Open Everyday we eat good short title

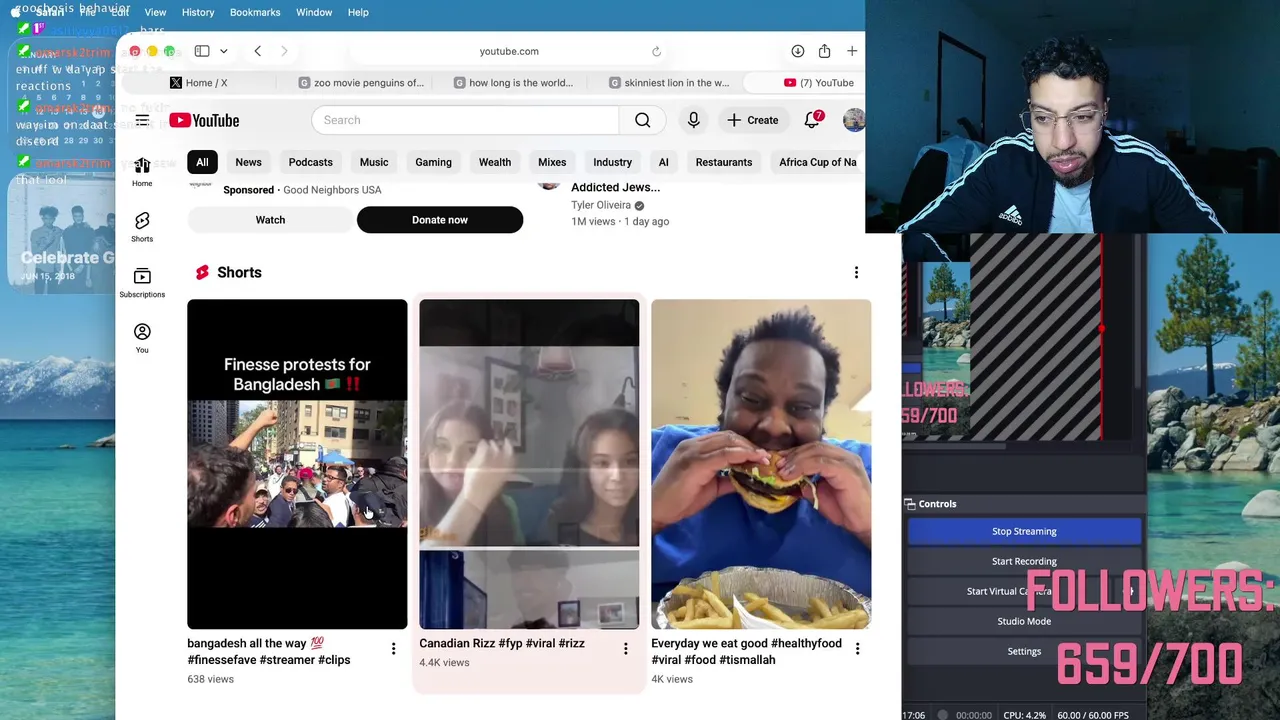coord(746,651)
